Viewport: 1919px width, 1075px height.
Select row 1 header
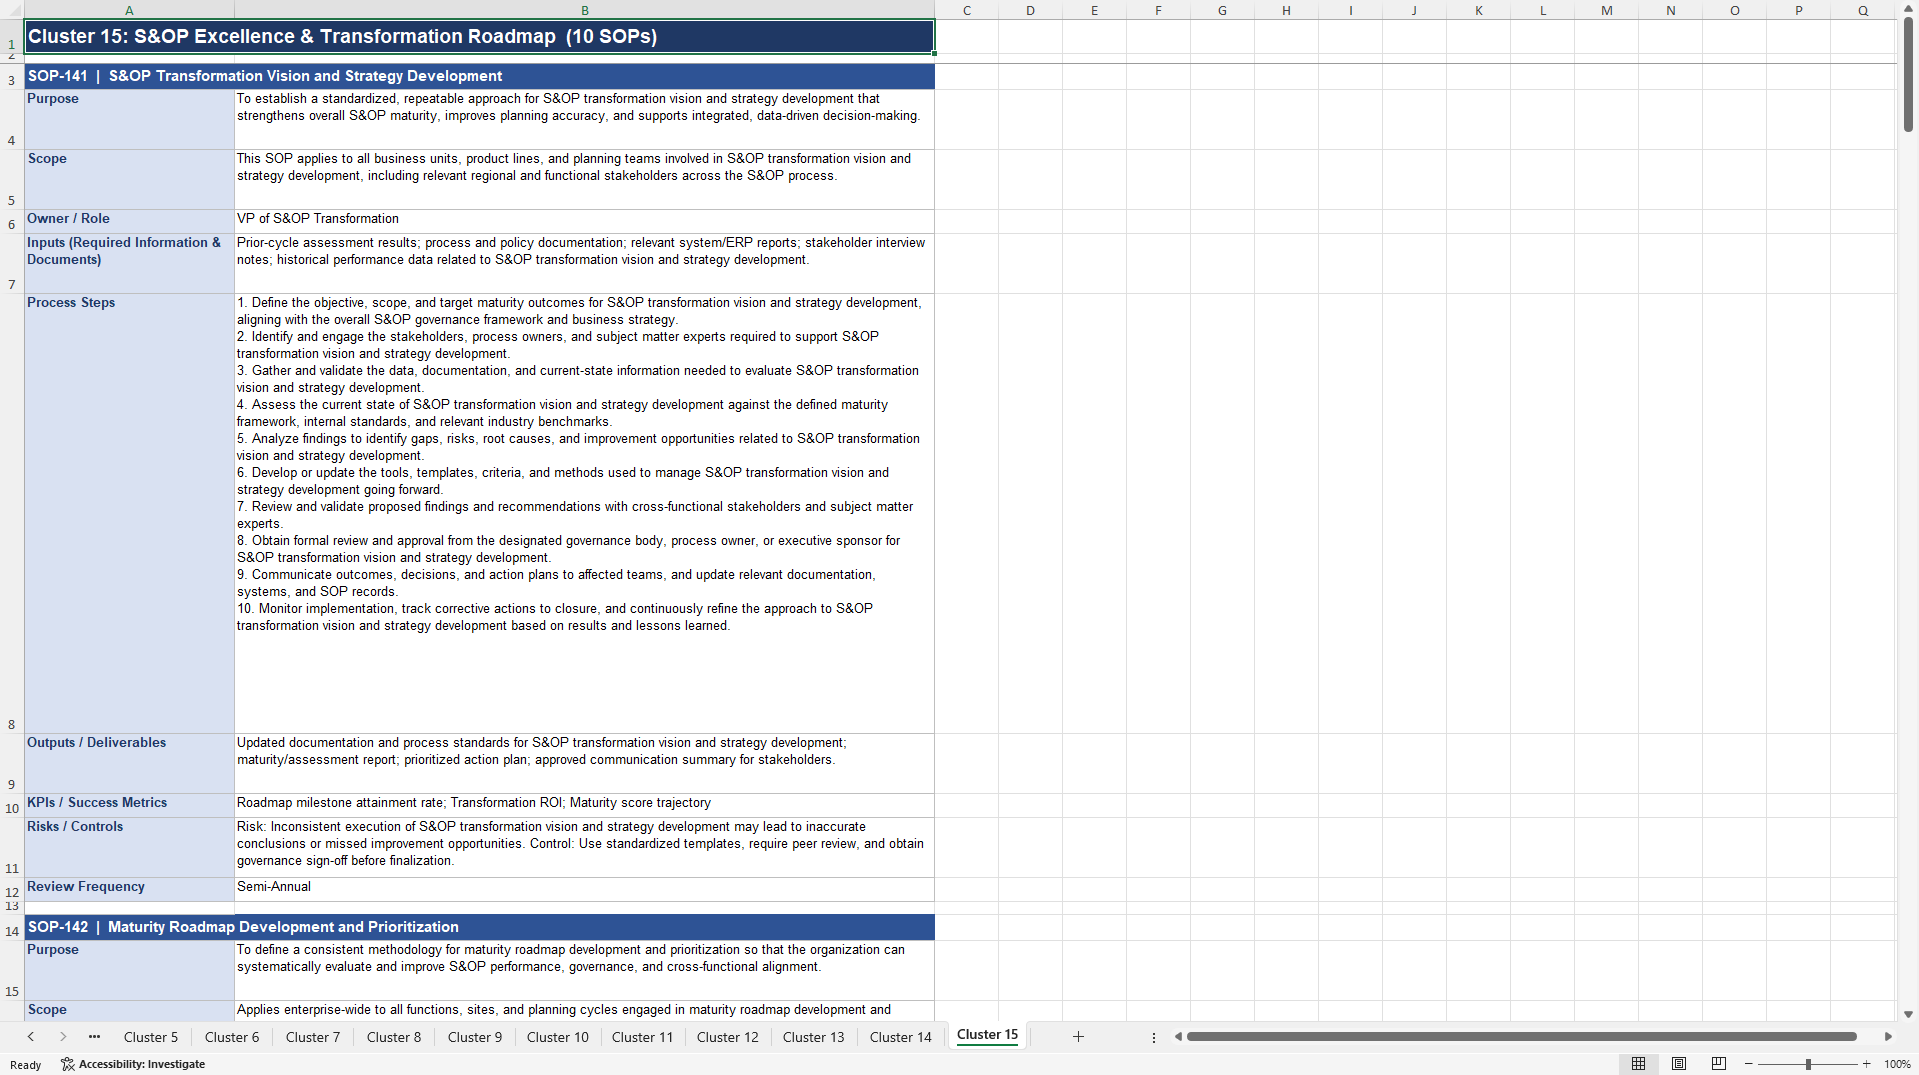click(x=12, y=37)
